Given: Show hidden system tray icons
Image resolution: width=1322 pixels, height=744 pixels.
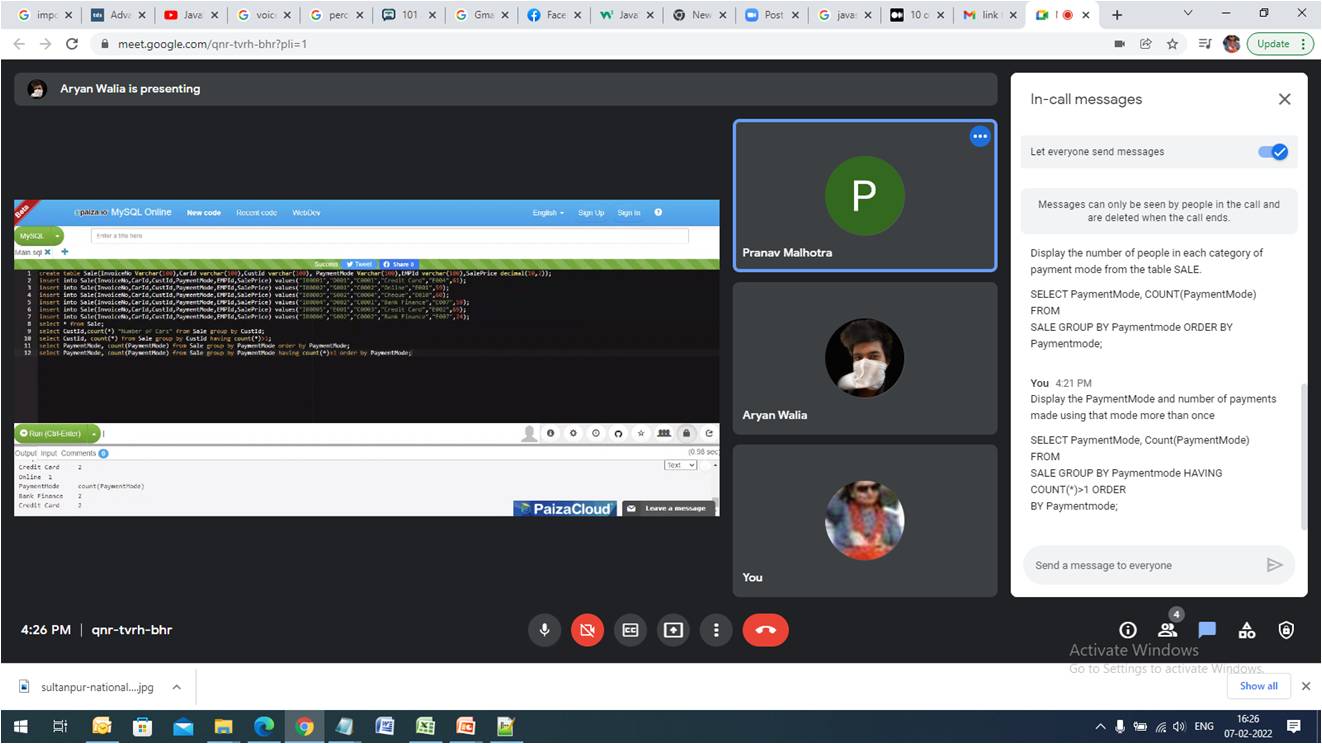Looking at the screenshot, I should tap(1101, 727).
